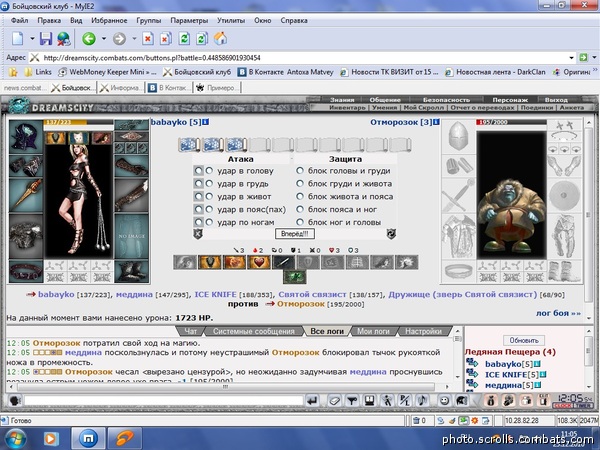Click the Forward navigation arrow button
Viewport: 600px width, 450px height.
pyautogui.click(x=119, y=38)
